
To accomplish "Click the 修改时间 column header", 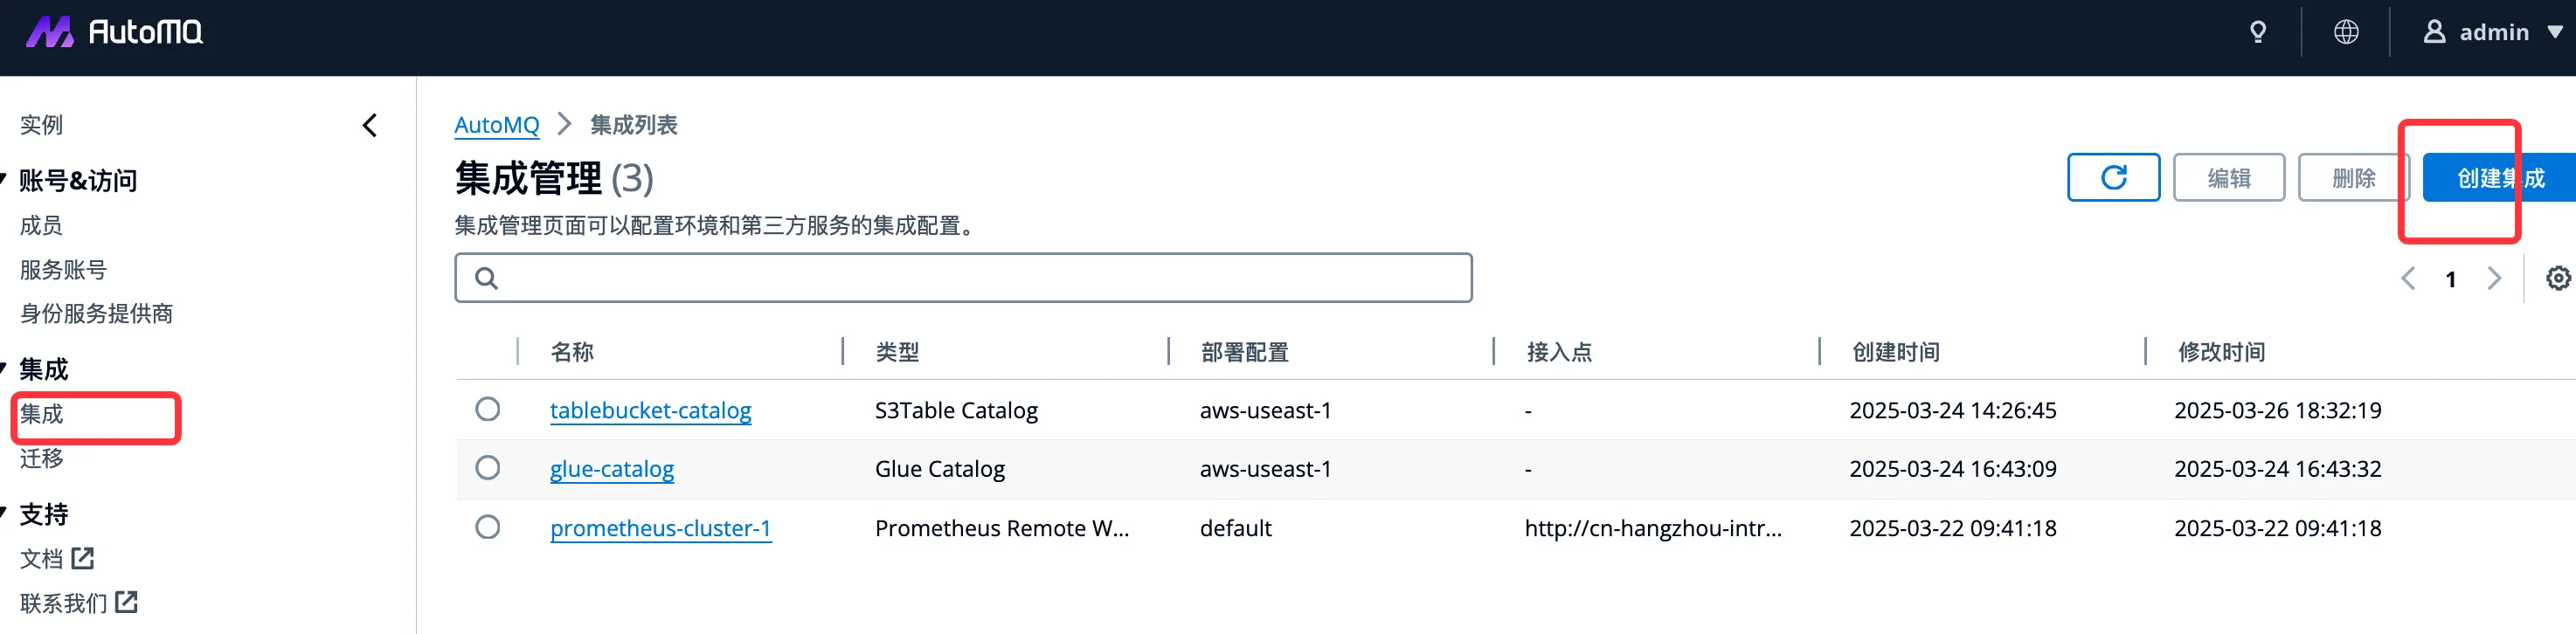I will point(2221,352).
